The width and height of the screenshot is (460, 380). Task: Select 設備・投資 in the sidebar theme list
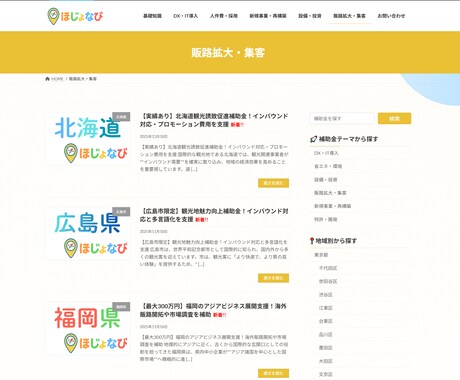(326, 180)
